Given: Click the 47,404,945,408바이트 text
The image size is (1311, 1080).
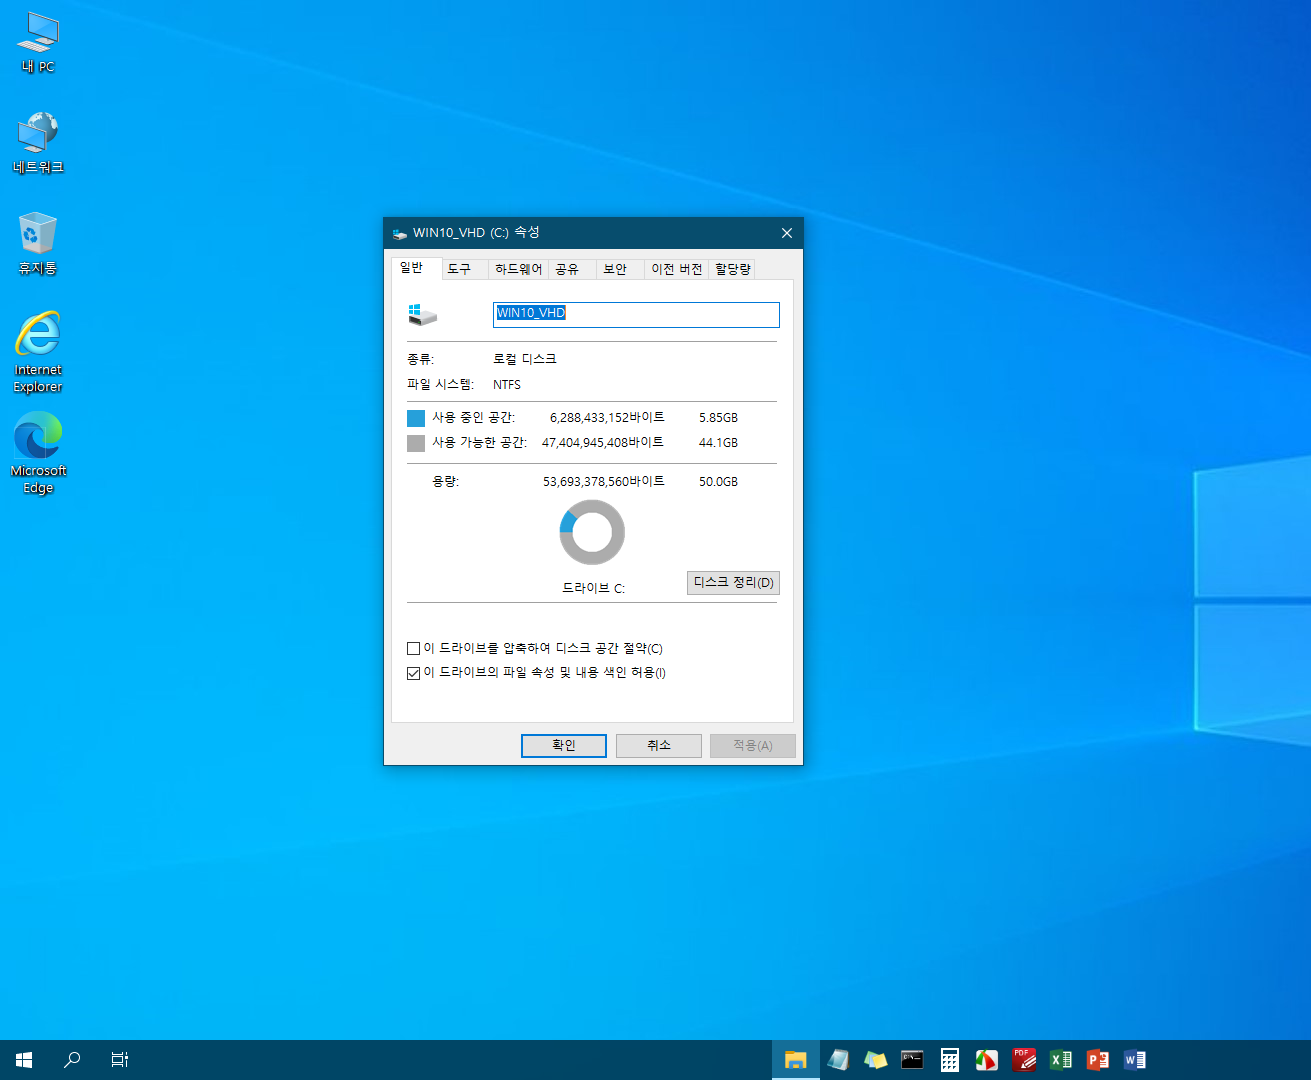Looking at the screenshot, I should click(x=603, y=443).
